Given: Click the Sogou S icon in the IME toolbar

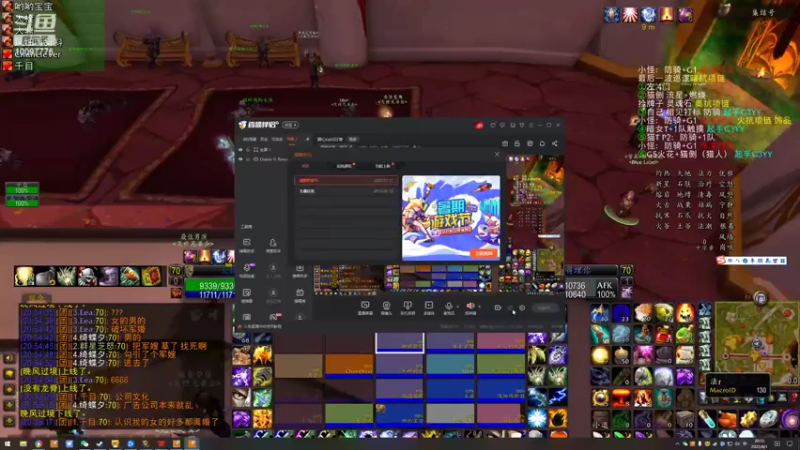Looking at the screenshot, I should click(721, 260).
